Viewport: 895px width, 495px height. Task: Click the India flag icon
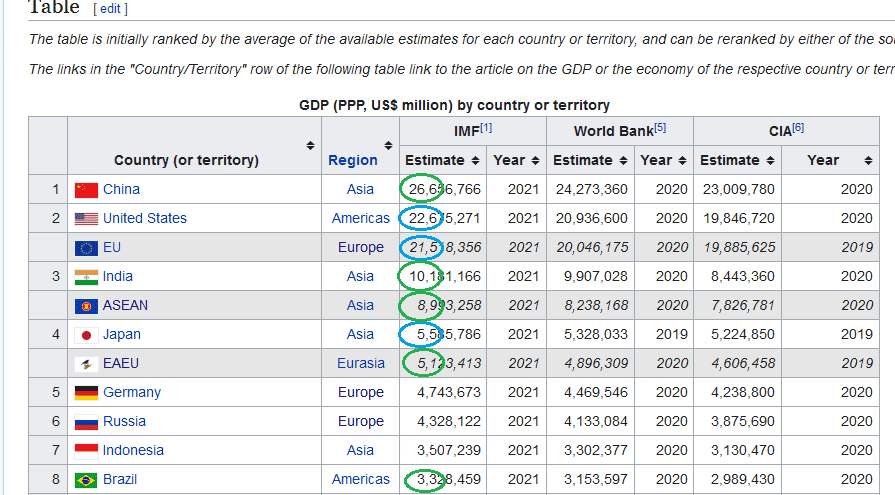click(x=86, y=277)
